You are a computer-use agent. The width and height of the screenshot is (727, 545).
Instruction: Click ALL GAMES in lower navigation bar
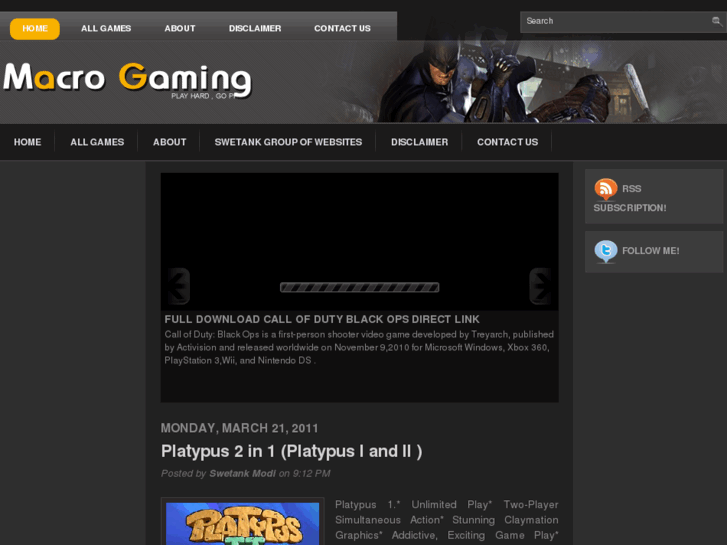(97, 142)
